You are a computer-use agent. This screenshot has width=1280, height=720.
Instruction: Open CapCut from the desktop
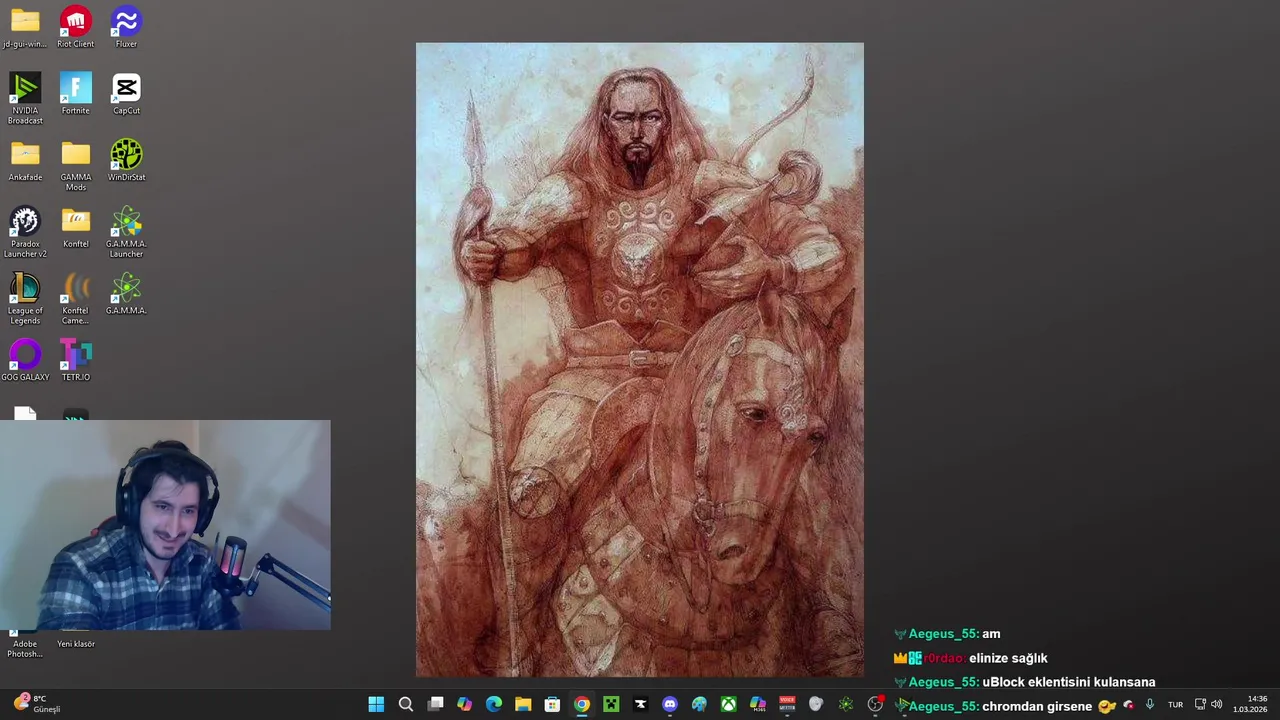[126, 94]
